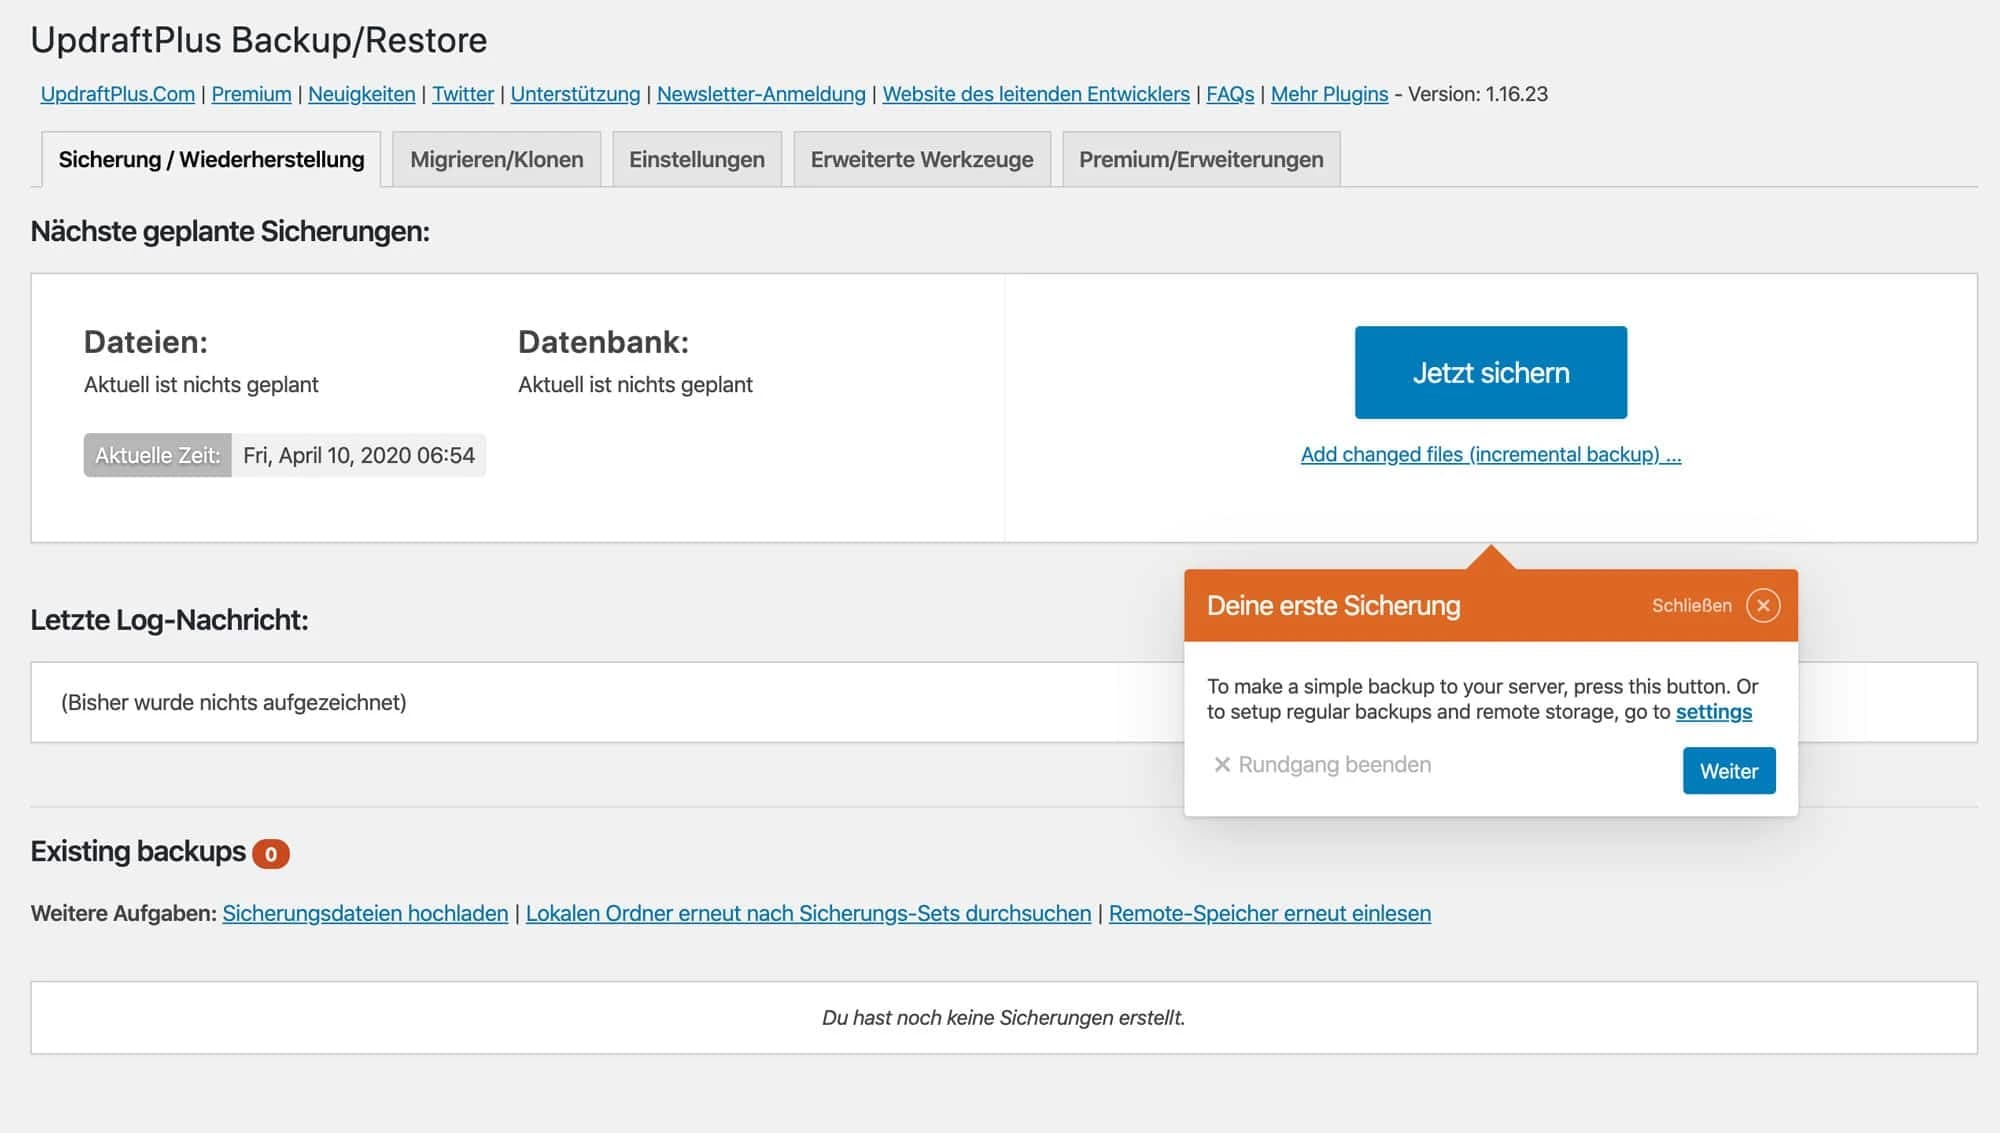The height and width of the screenshot is (1133, 2000).
Task: Click the orange backup counter badge
Action: [271, 854]
